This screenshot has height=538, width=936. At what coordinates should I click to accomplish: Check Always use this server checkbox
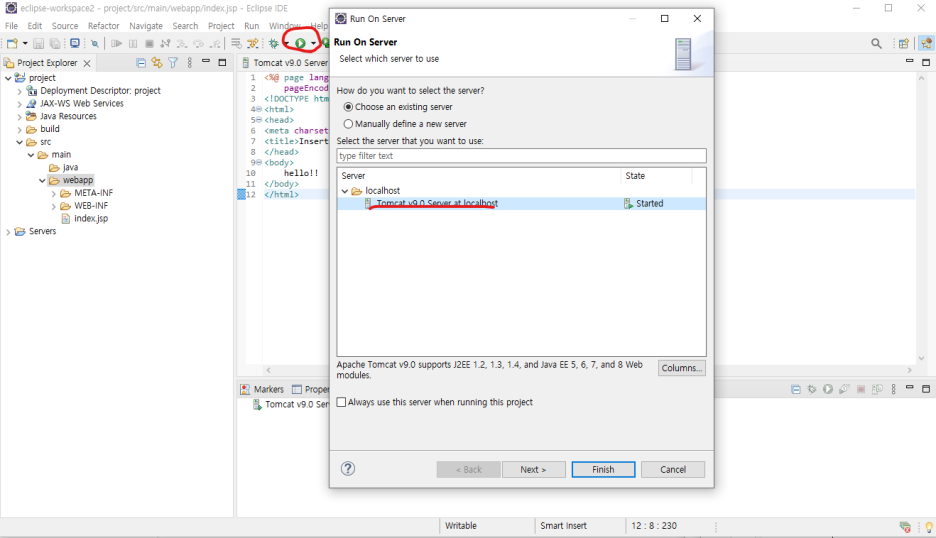tap(341, 402)
